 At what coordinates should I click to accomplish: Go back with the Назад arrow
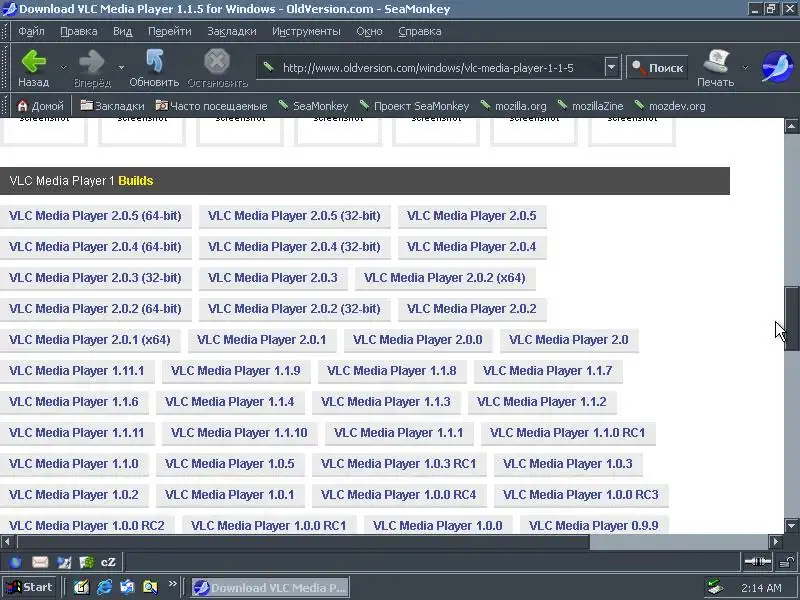33,68
